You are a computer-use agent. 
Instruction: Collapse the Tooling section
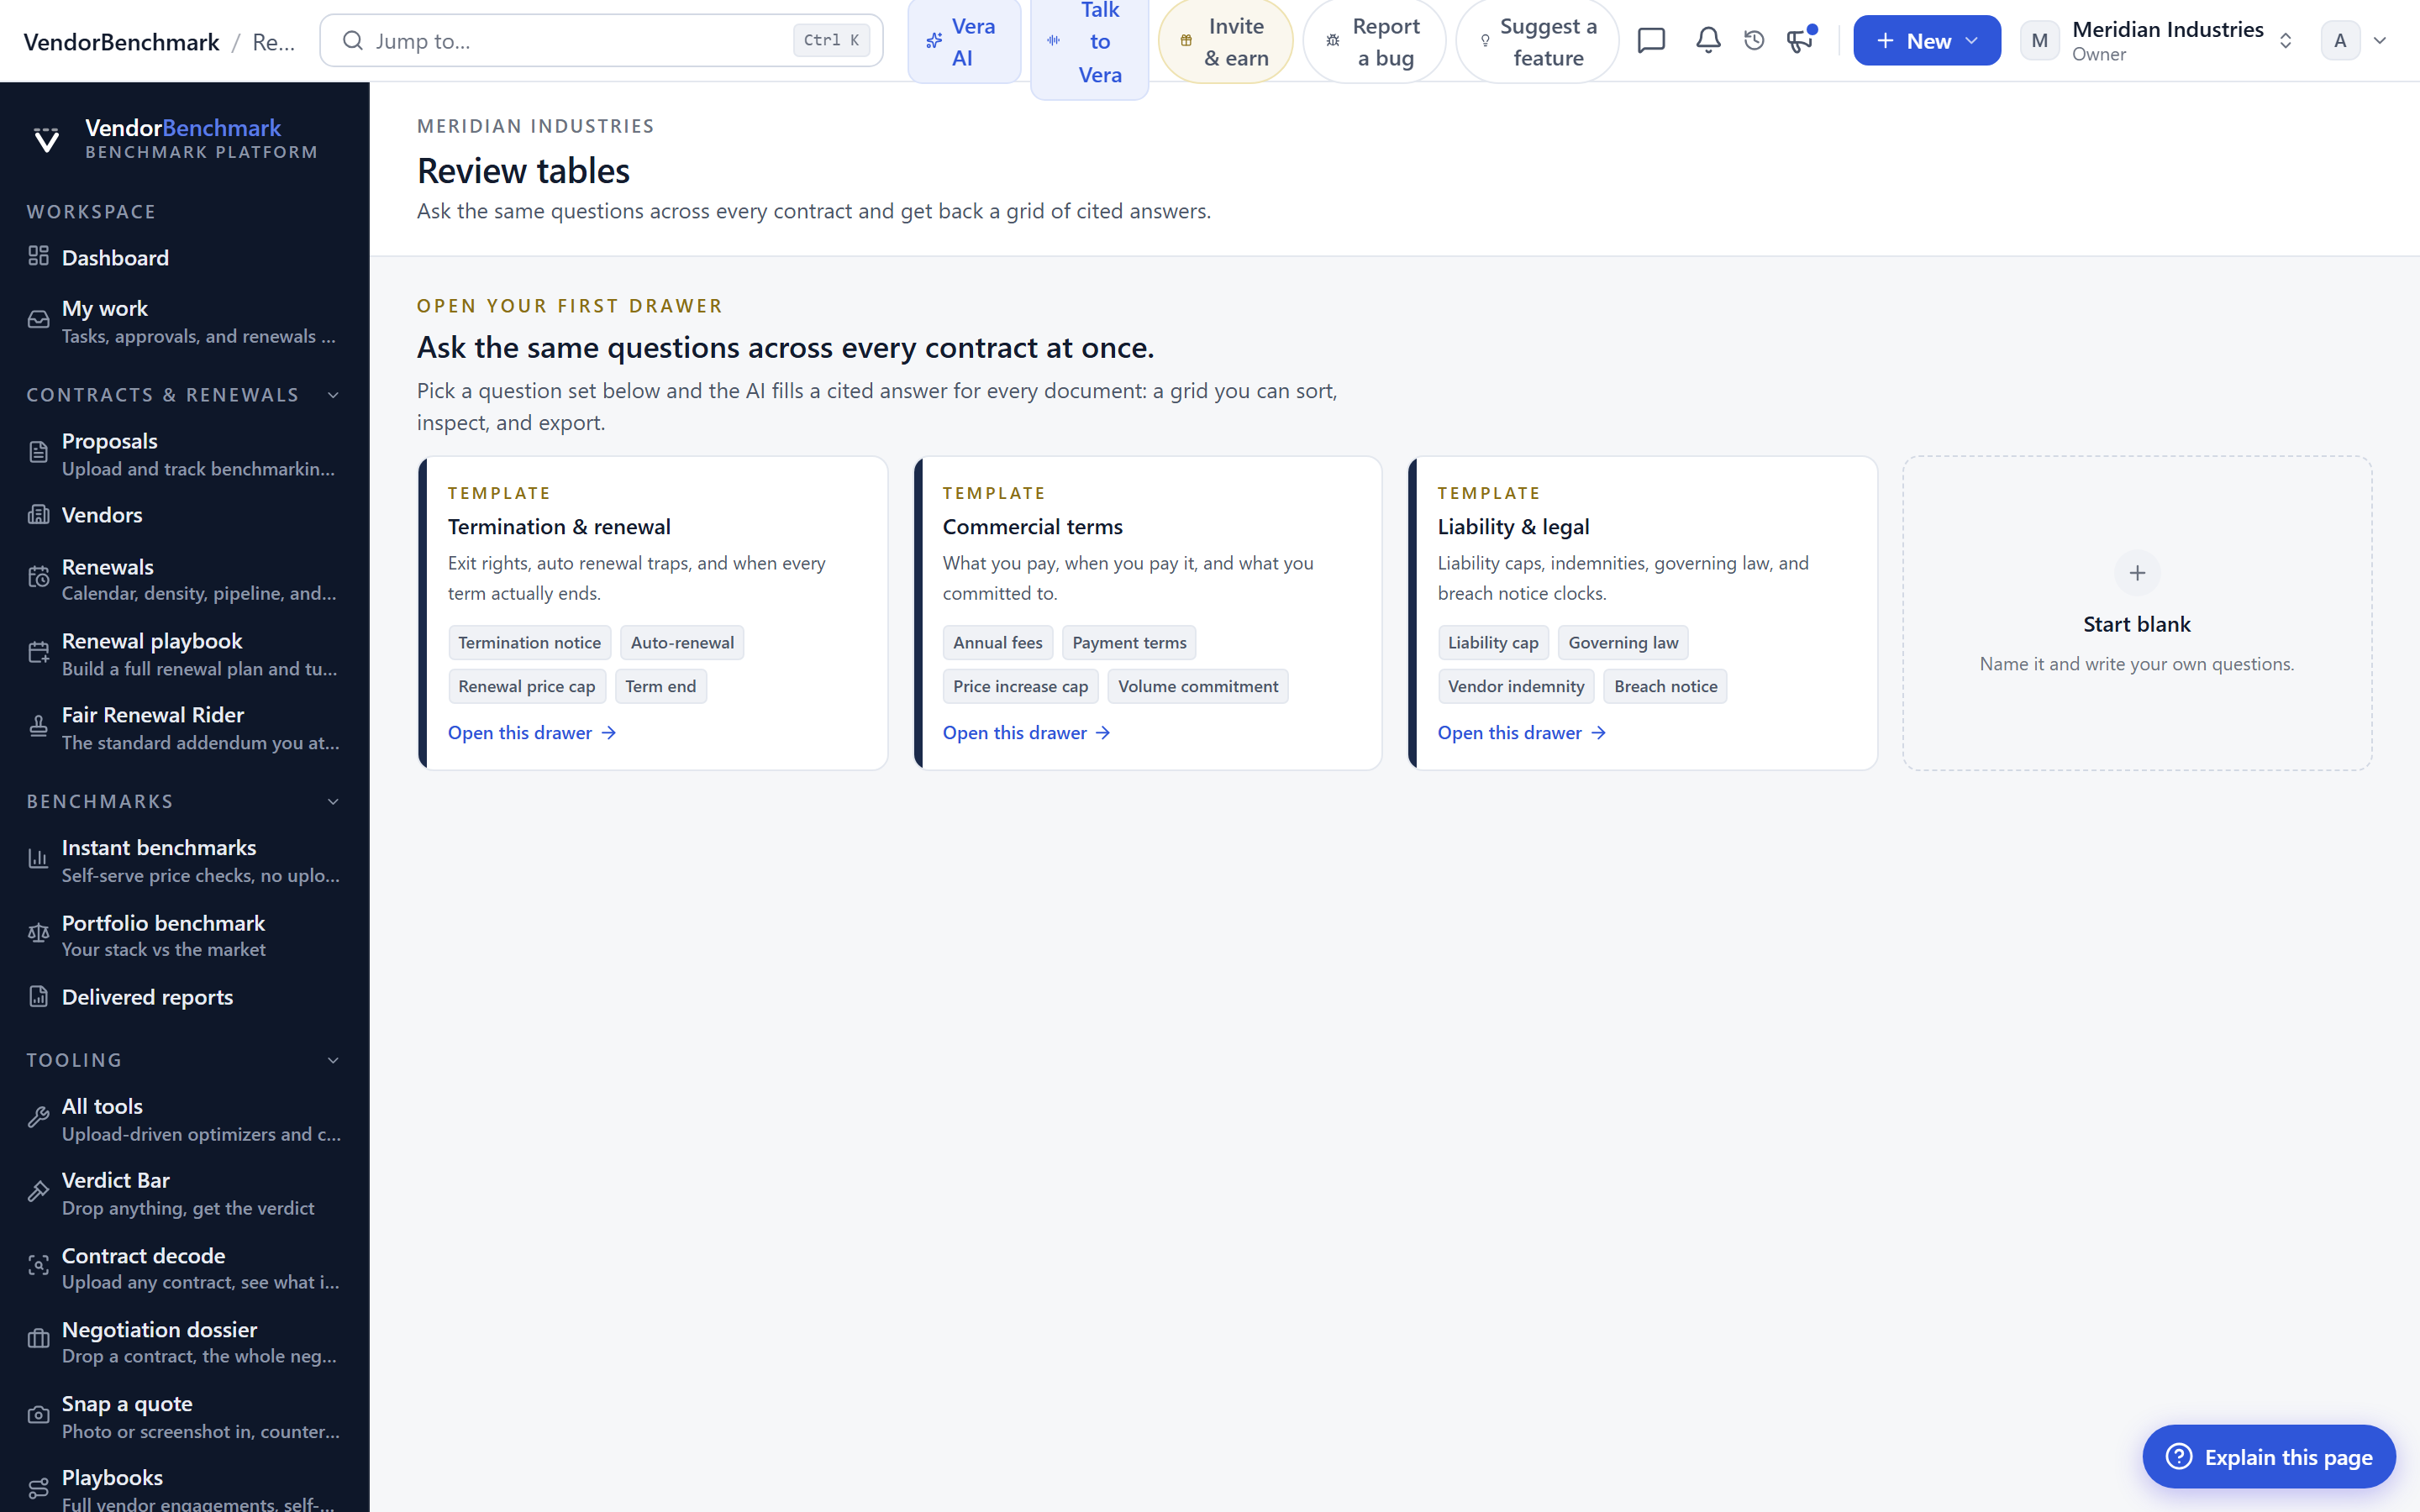[x=334, y=1060]
